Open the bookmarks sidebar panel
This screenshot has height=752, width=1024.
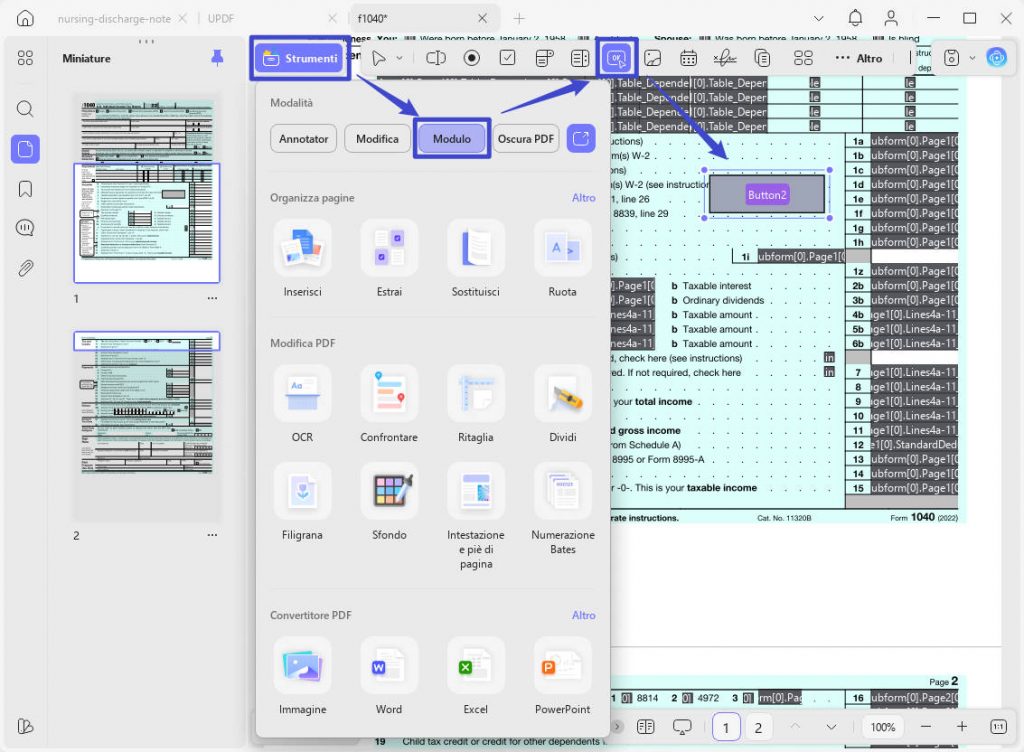click(25, 189)
